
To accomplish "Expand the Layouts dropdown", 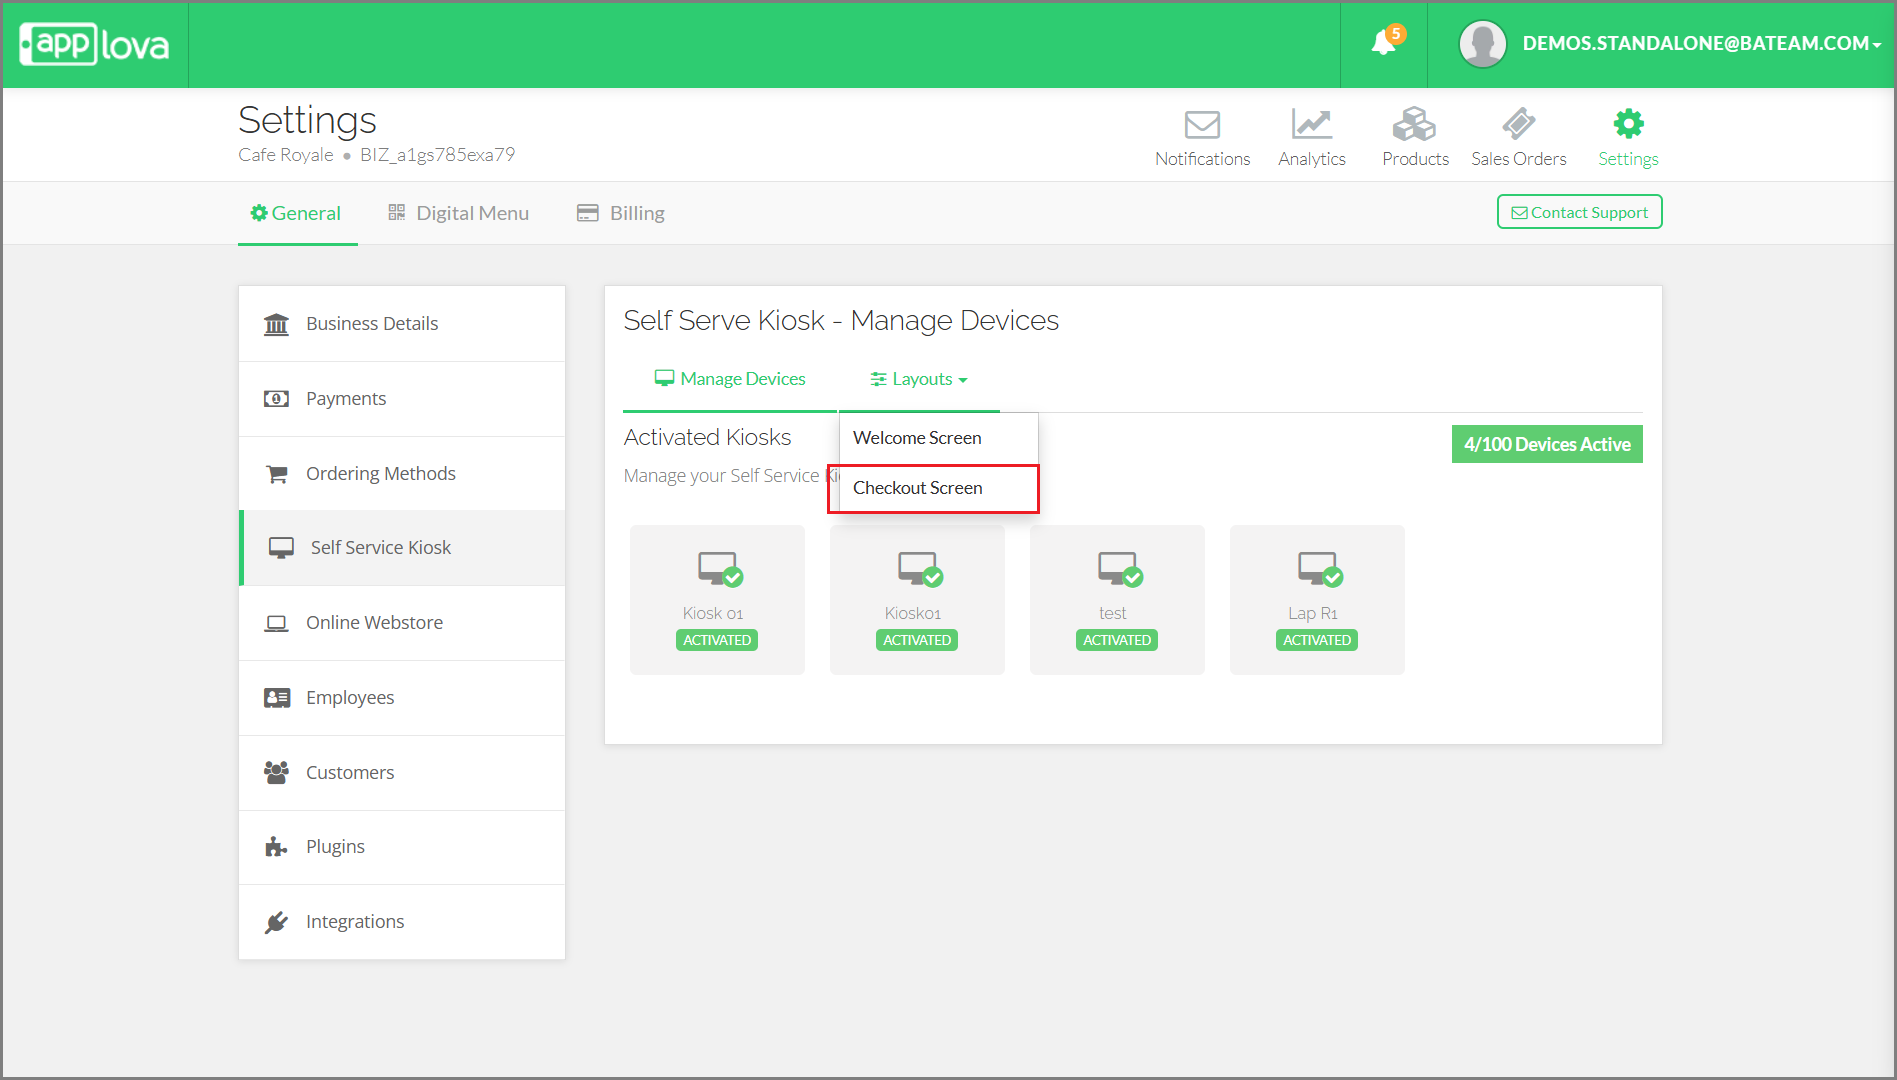I will [x=919, y=379].
